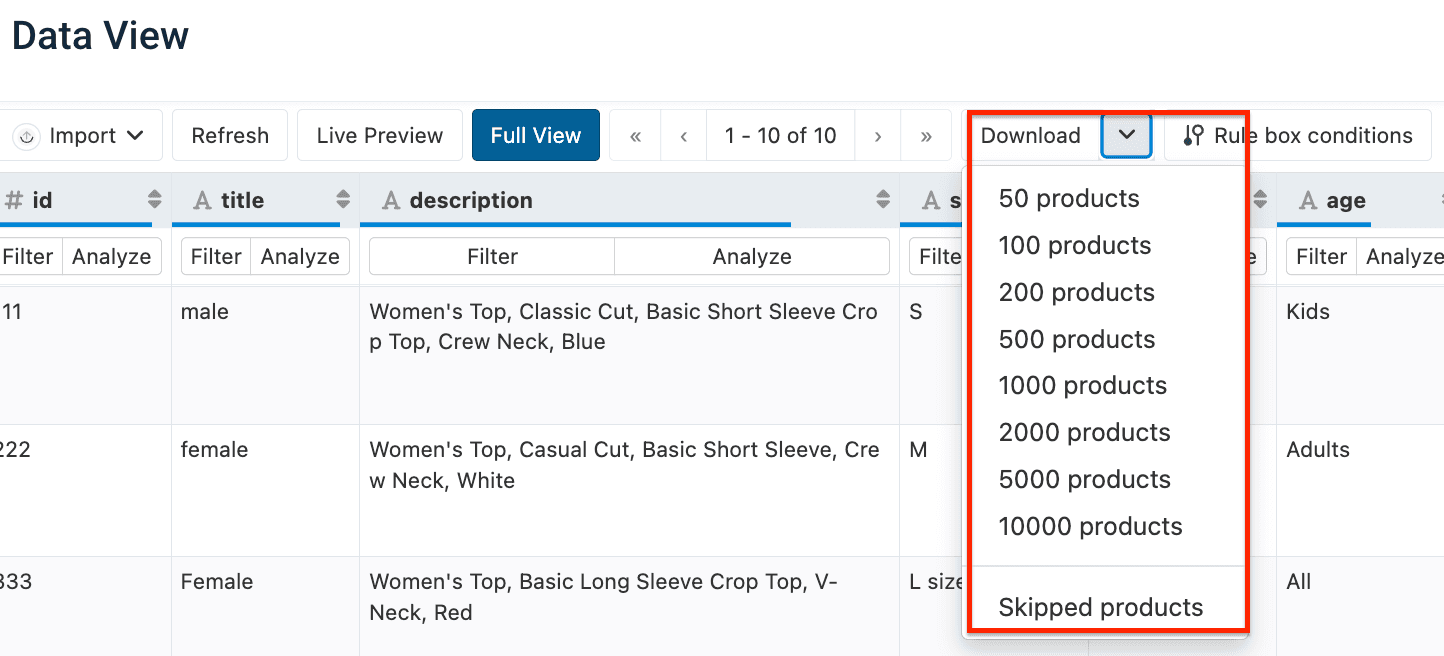The width and height of the screenshot is (1444, 656).
Task: Go to the previous page arrow
Action: point(683,136)
